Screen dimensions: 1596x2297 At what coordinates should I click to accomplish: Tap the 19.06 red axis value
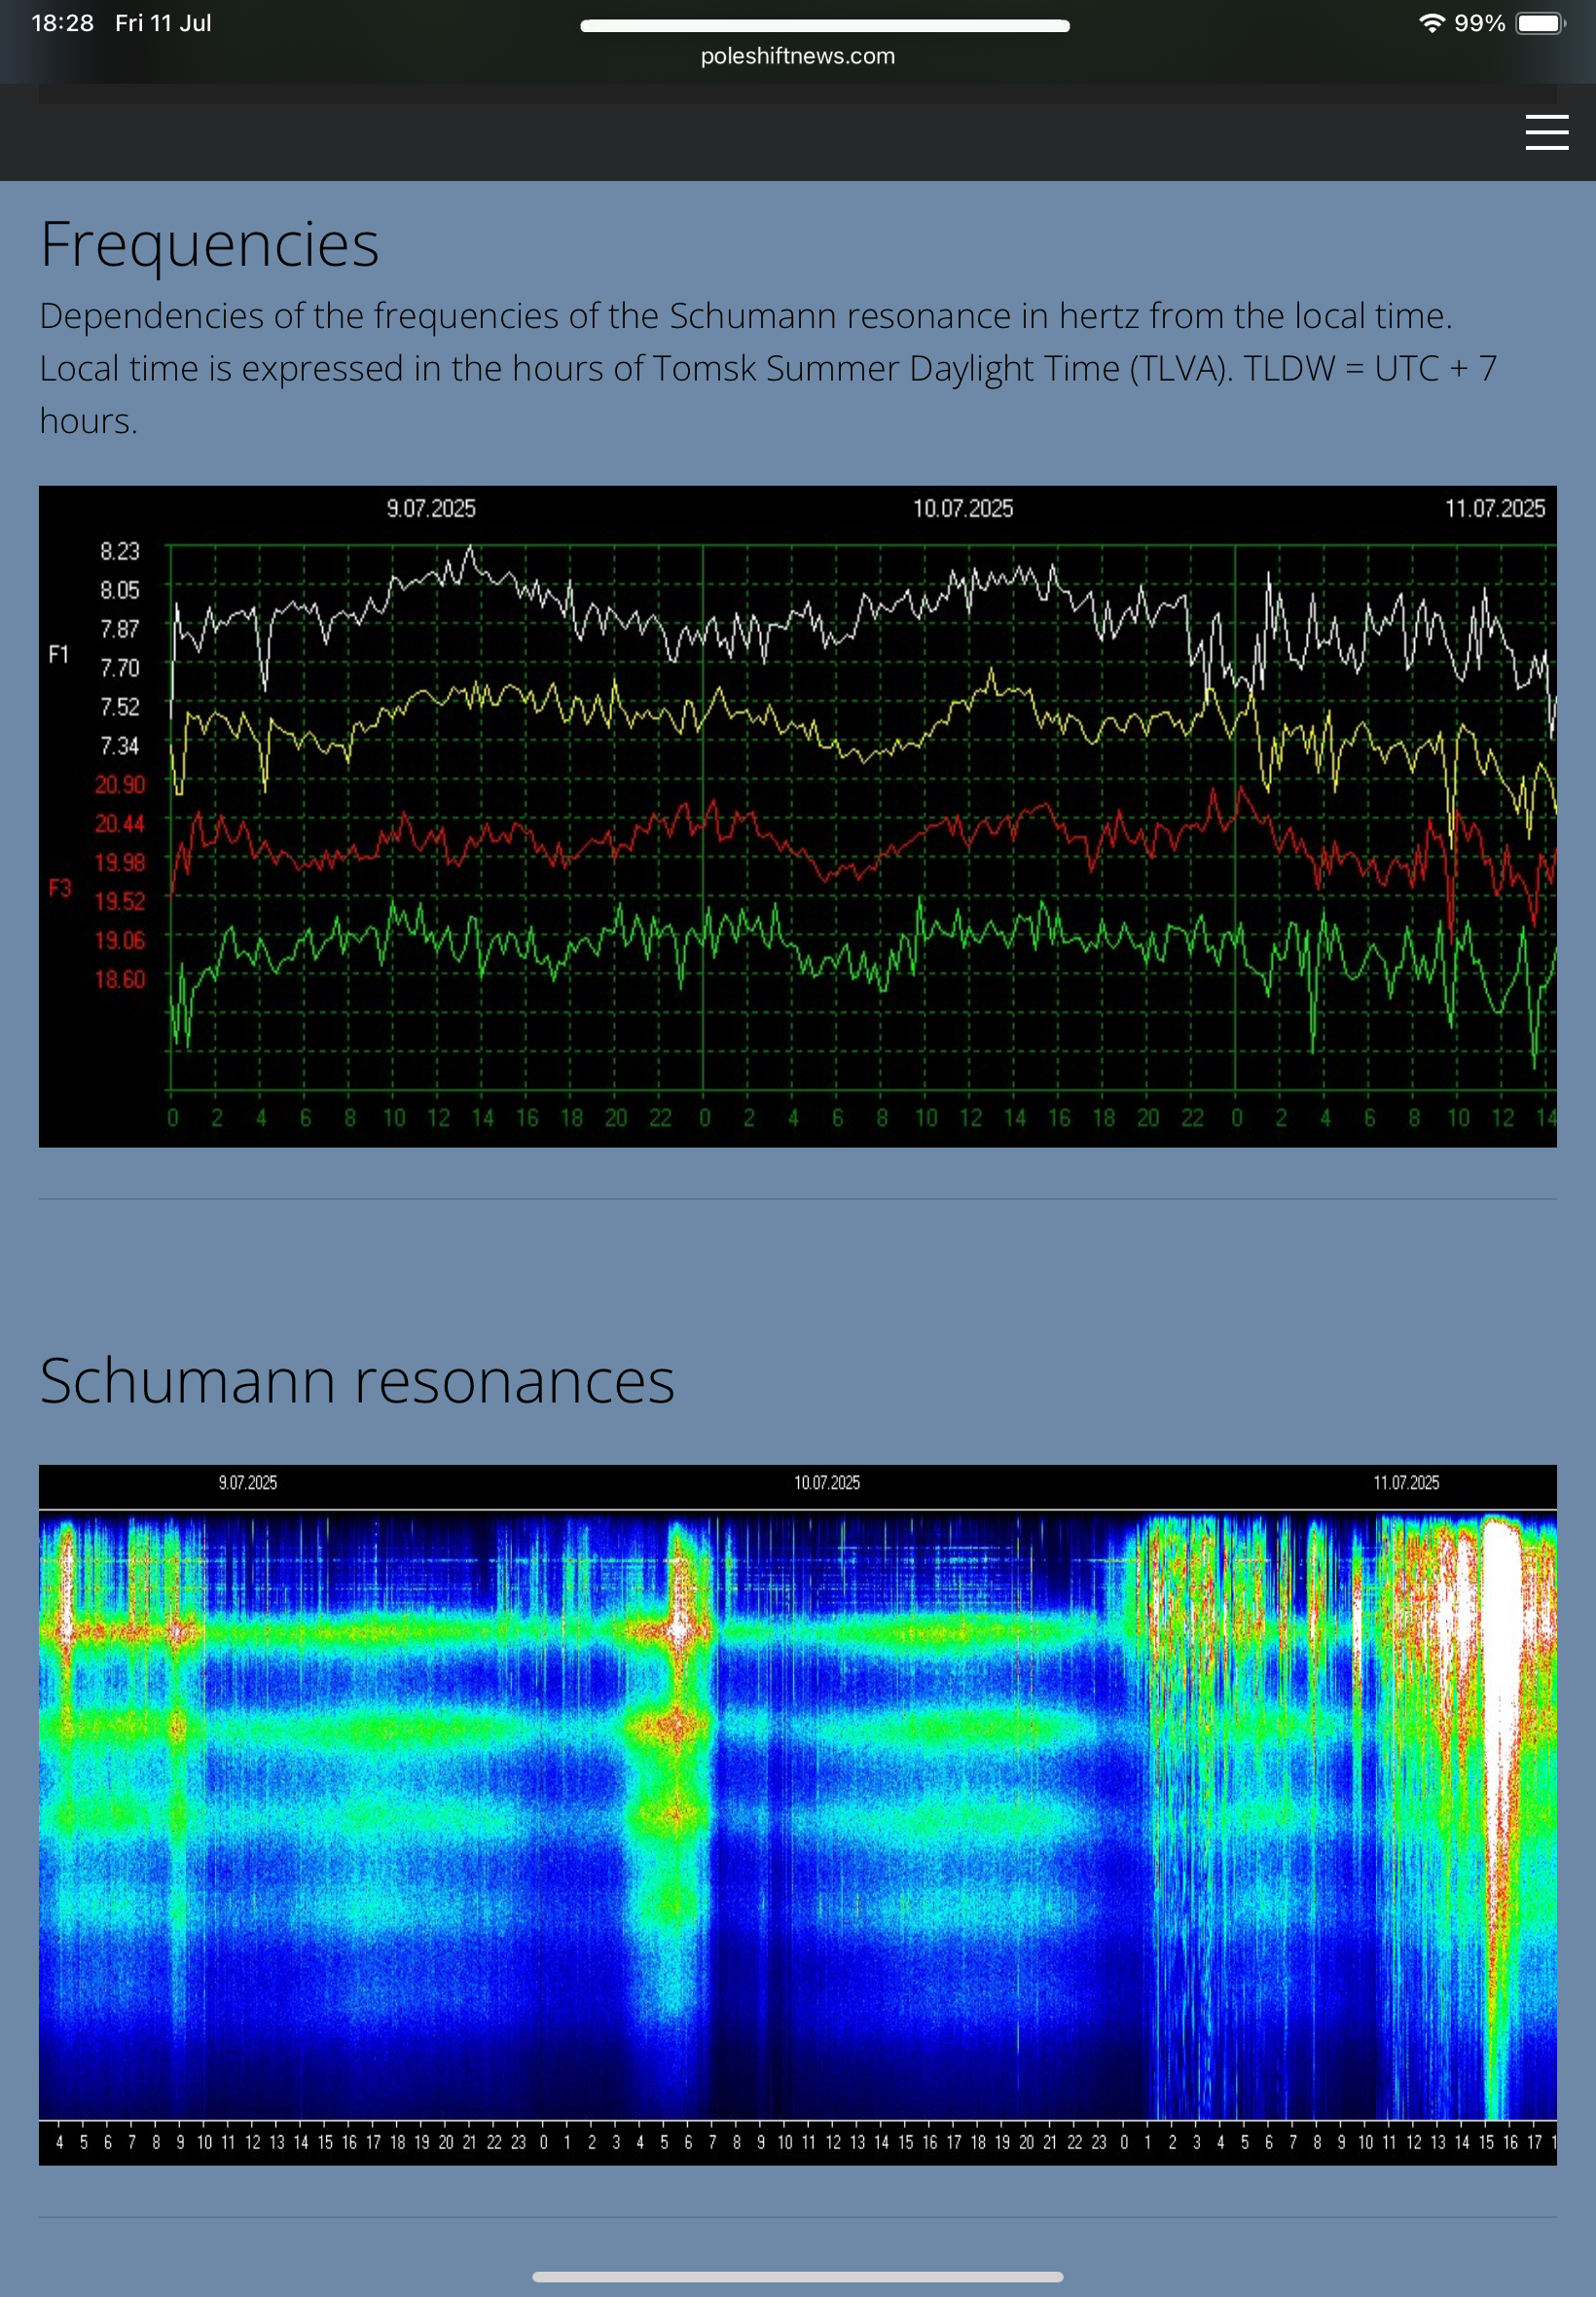(x=120, y=940)
